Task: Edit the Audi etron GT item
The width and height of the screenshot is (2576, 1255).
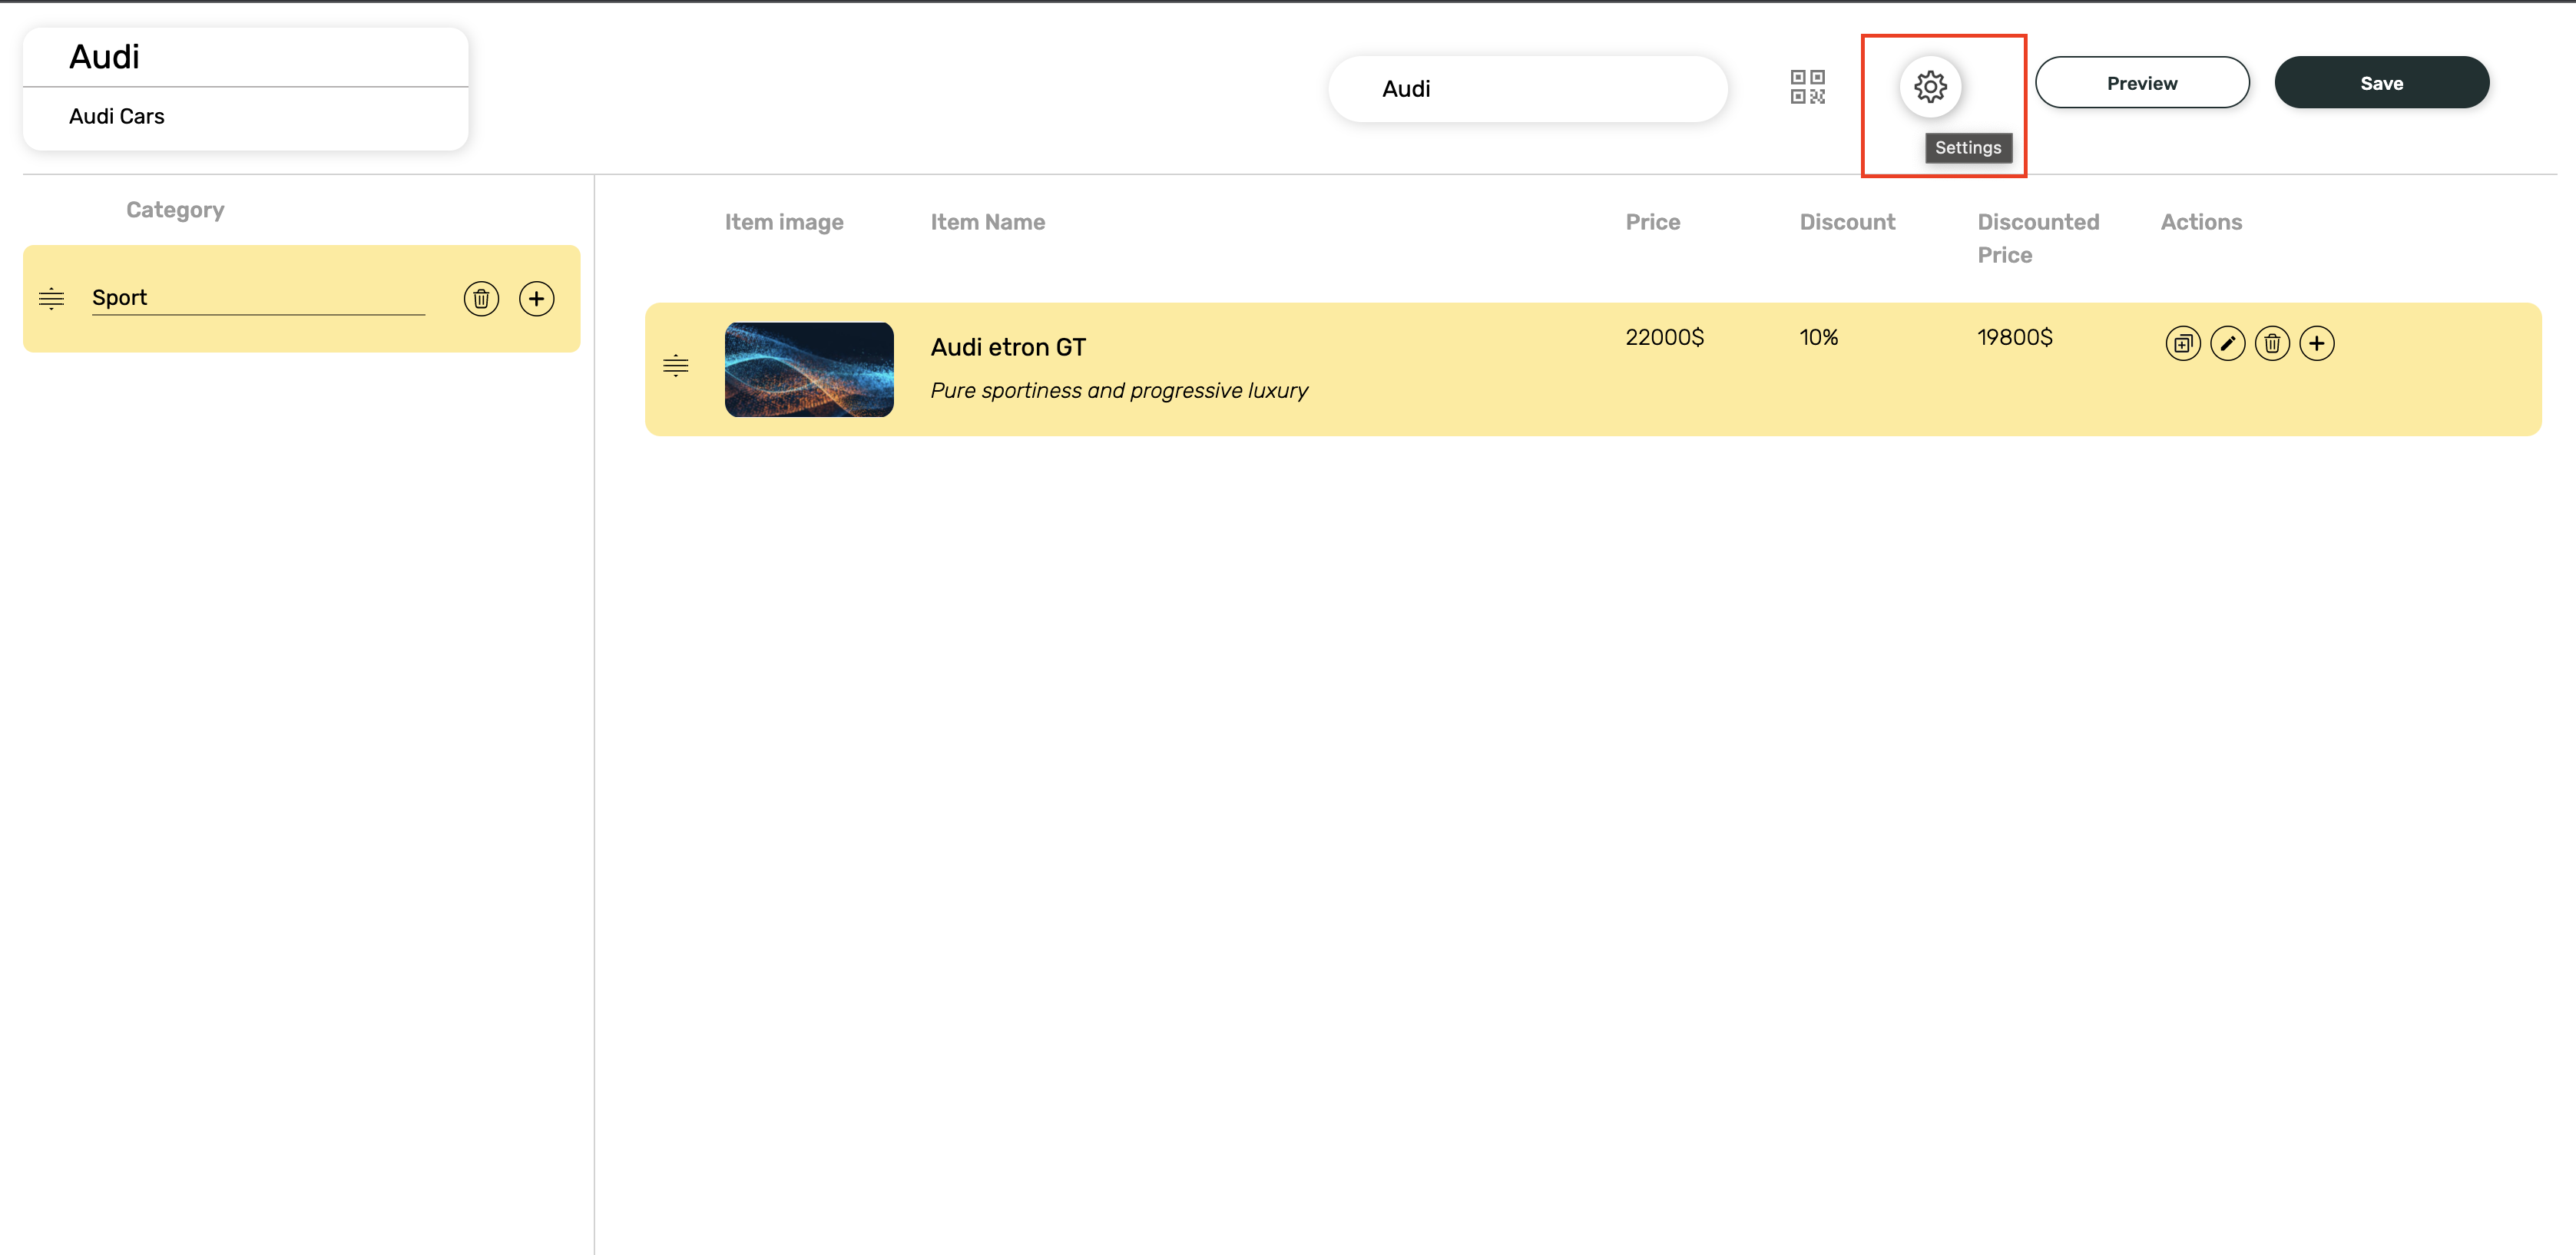Action: click(x=2228, y=344)
